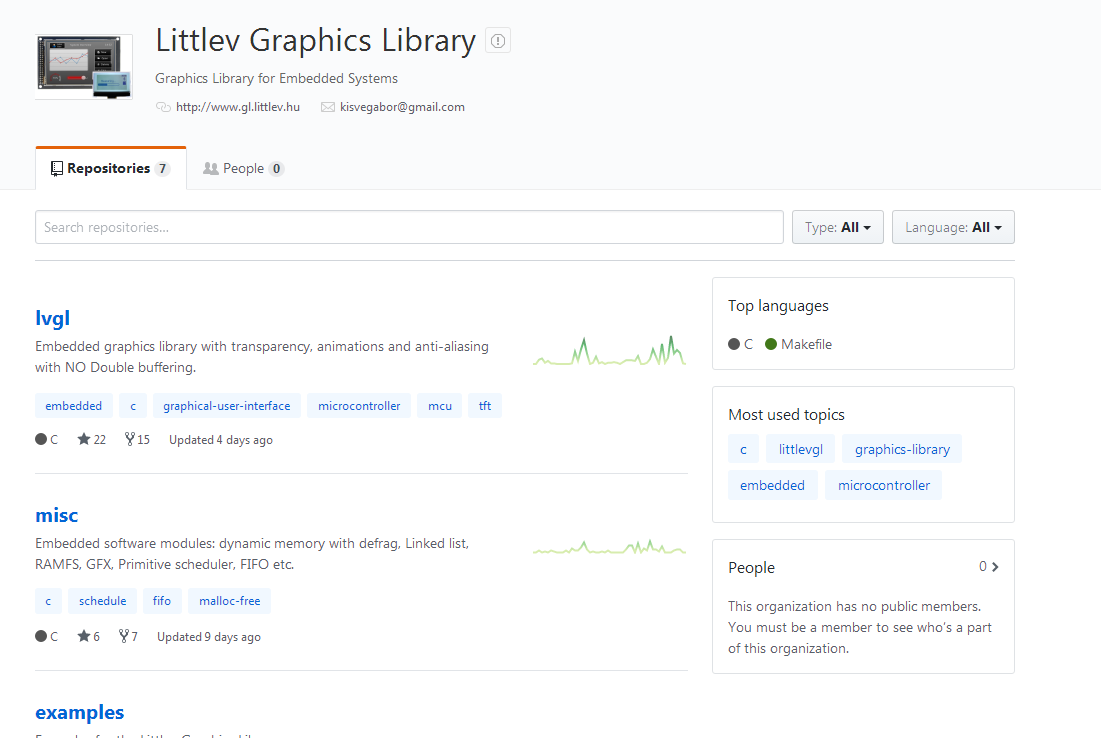Filter by Makefile in Top languages
1101x738 pixels.
pos(798,344)
